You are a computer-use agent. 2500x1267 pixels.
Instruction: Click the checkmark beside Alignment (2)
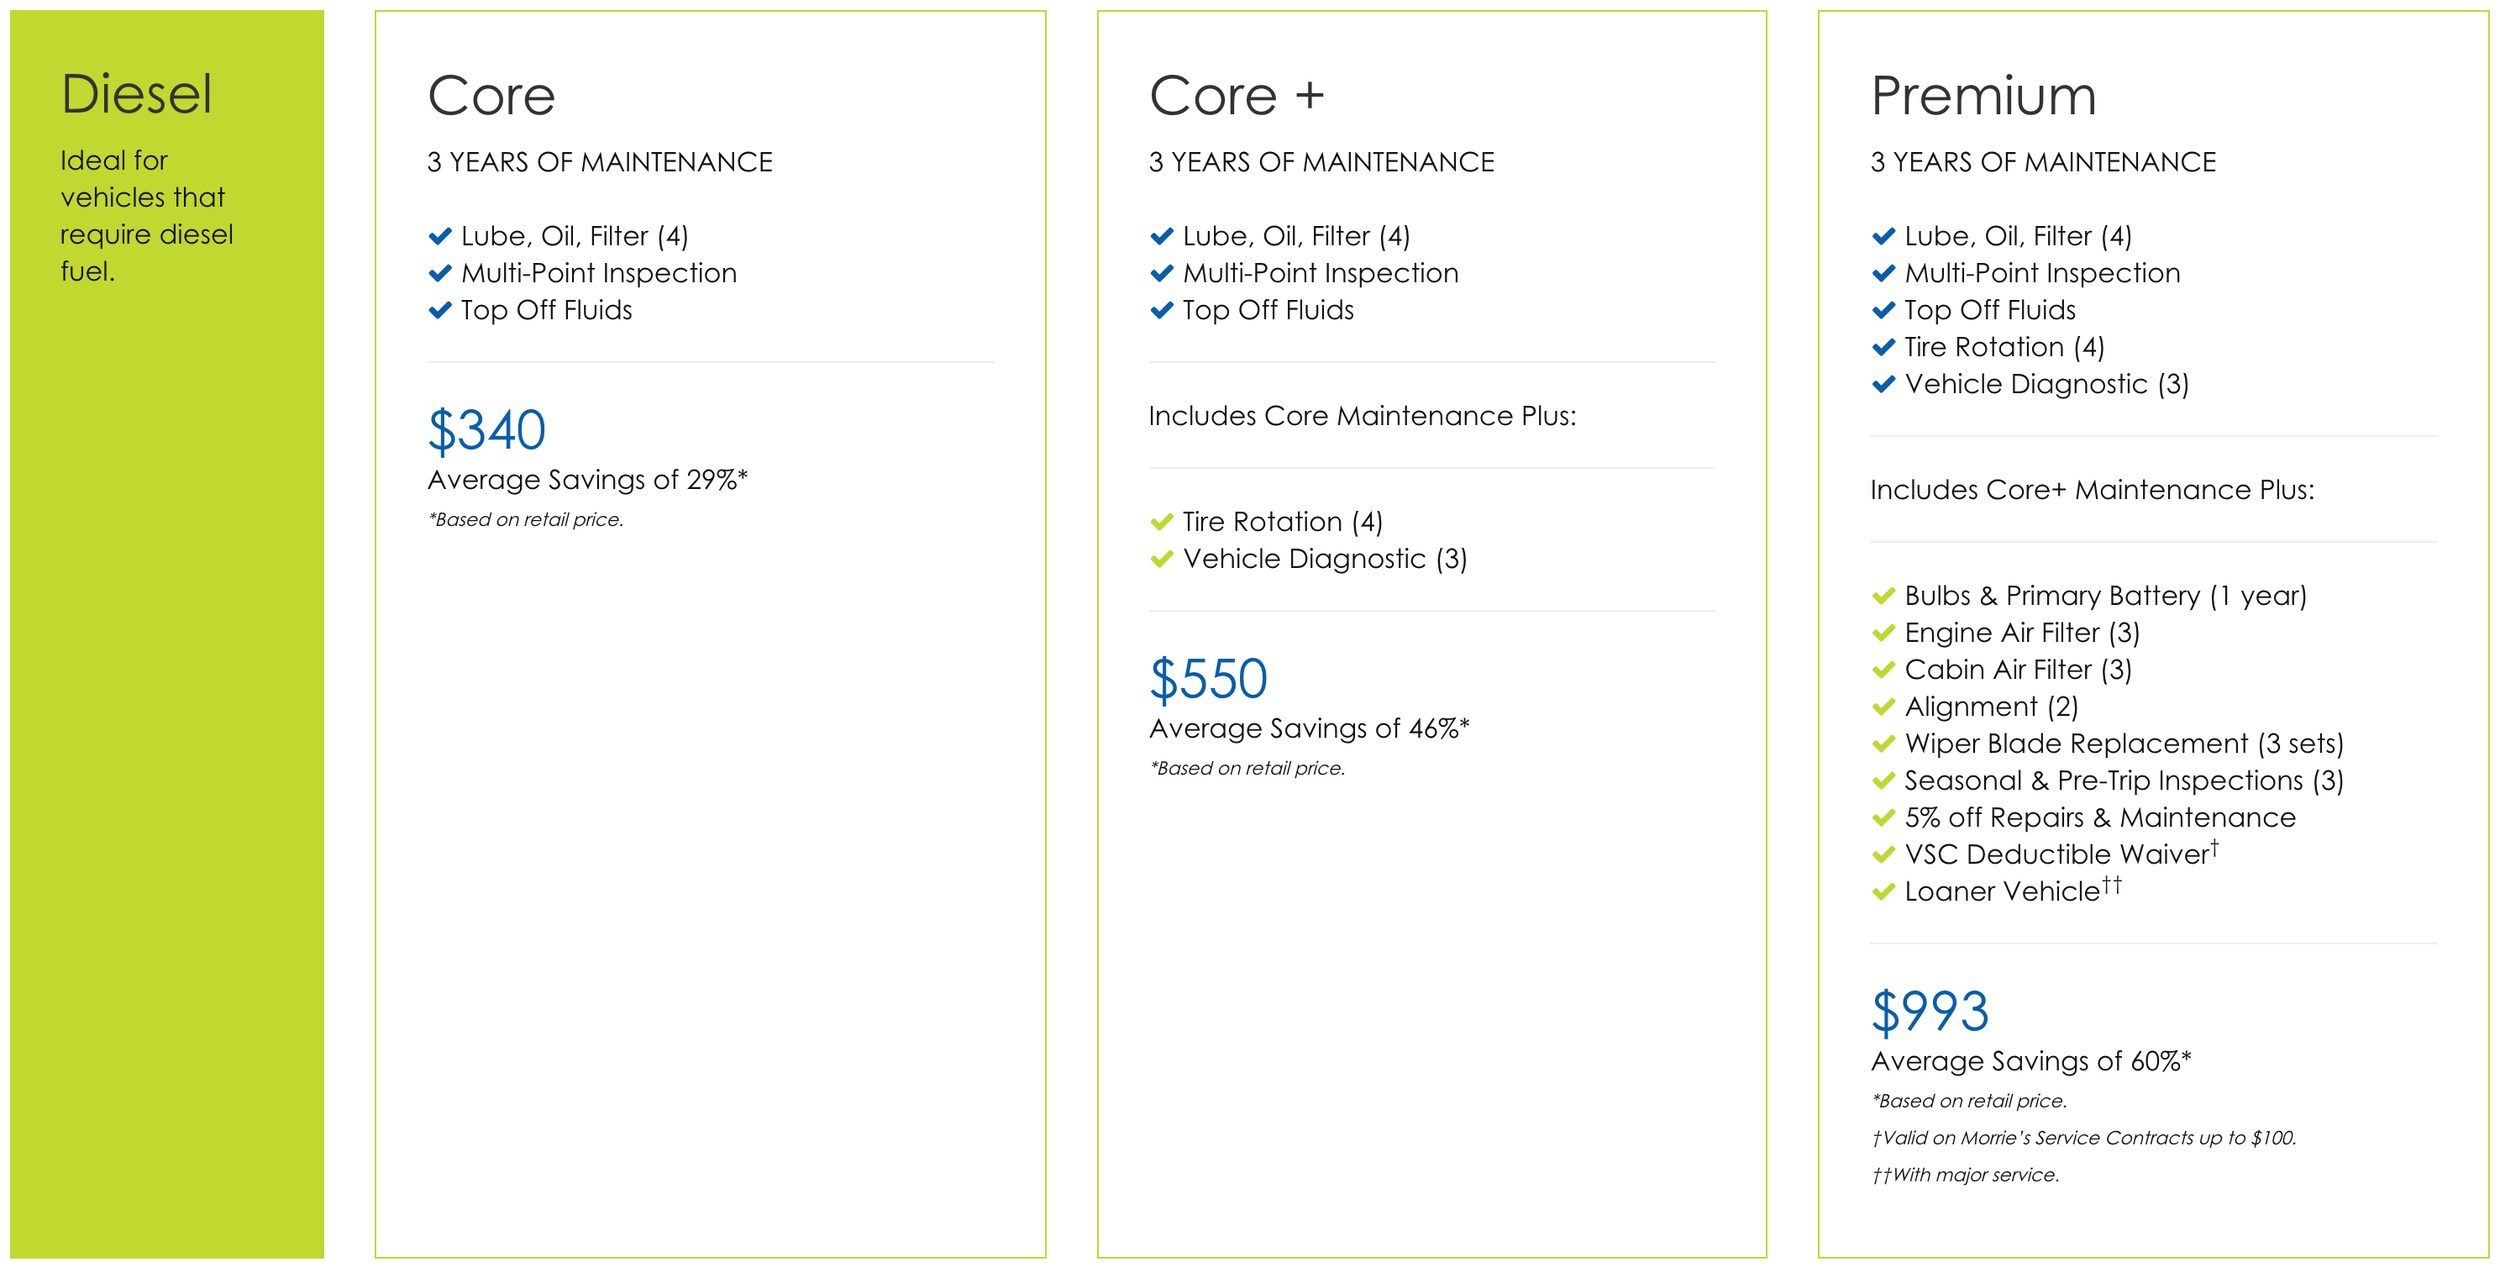coord(1883,707)
